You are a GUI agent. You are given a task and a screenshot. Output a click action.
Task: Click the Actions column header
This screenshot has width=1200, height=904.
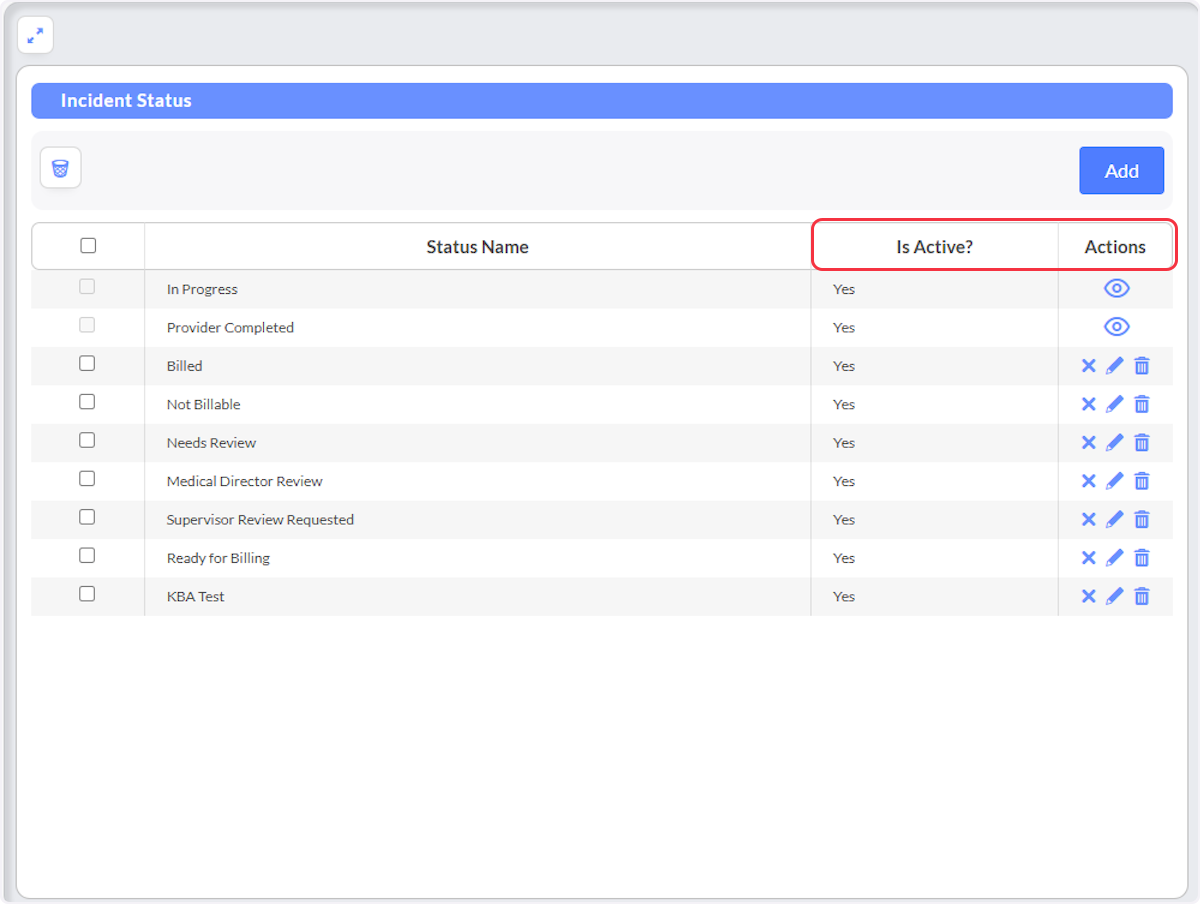[1115, 247]
